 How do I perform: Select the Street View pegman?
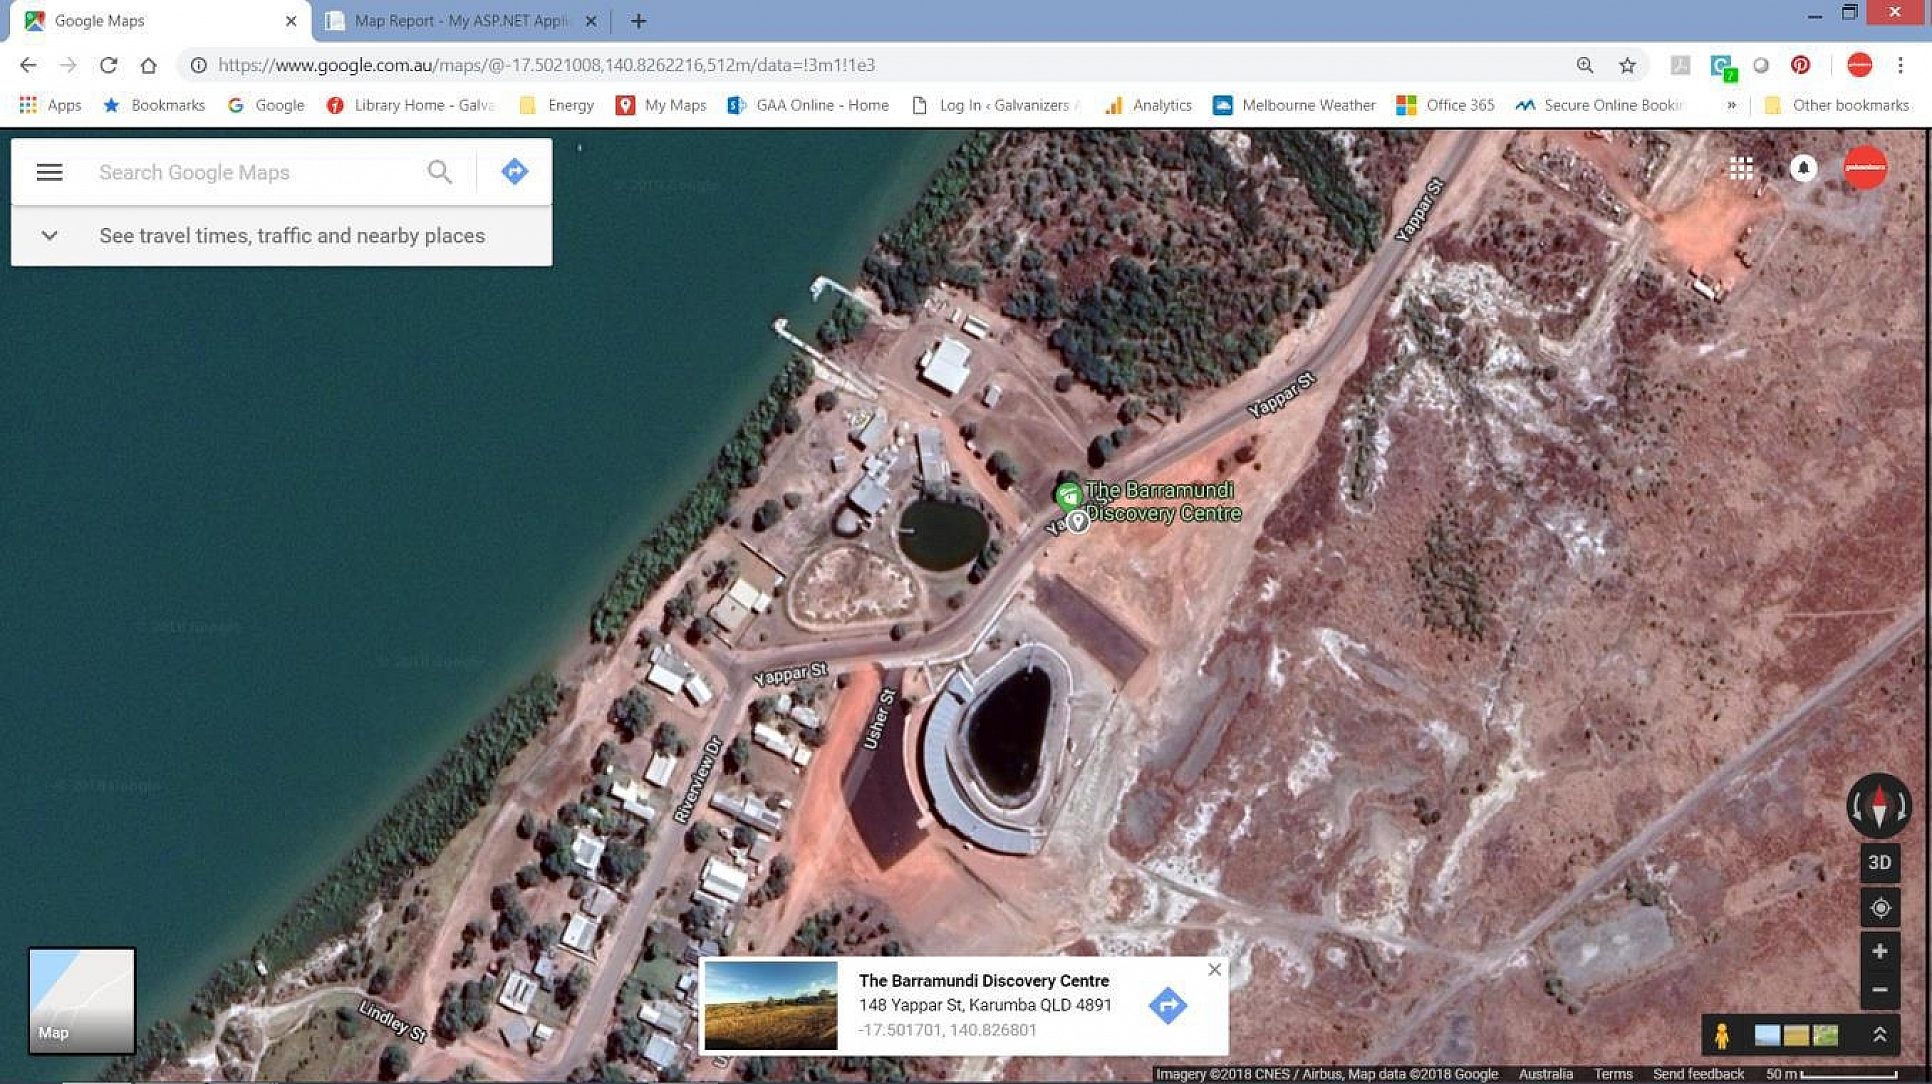pos(1721,1036)
